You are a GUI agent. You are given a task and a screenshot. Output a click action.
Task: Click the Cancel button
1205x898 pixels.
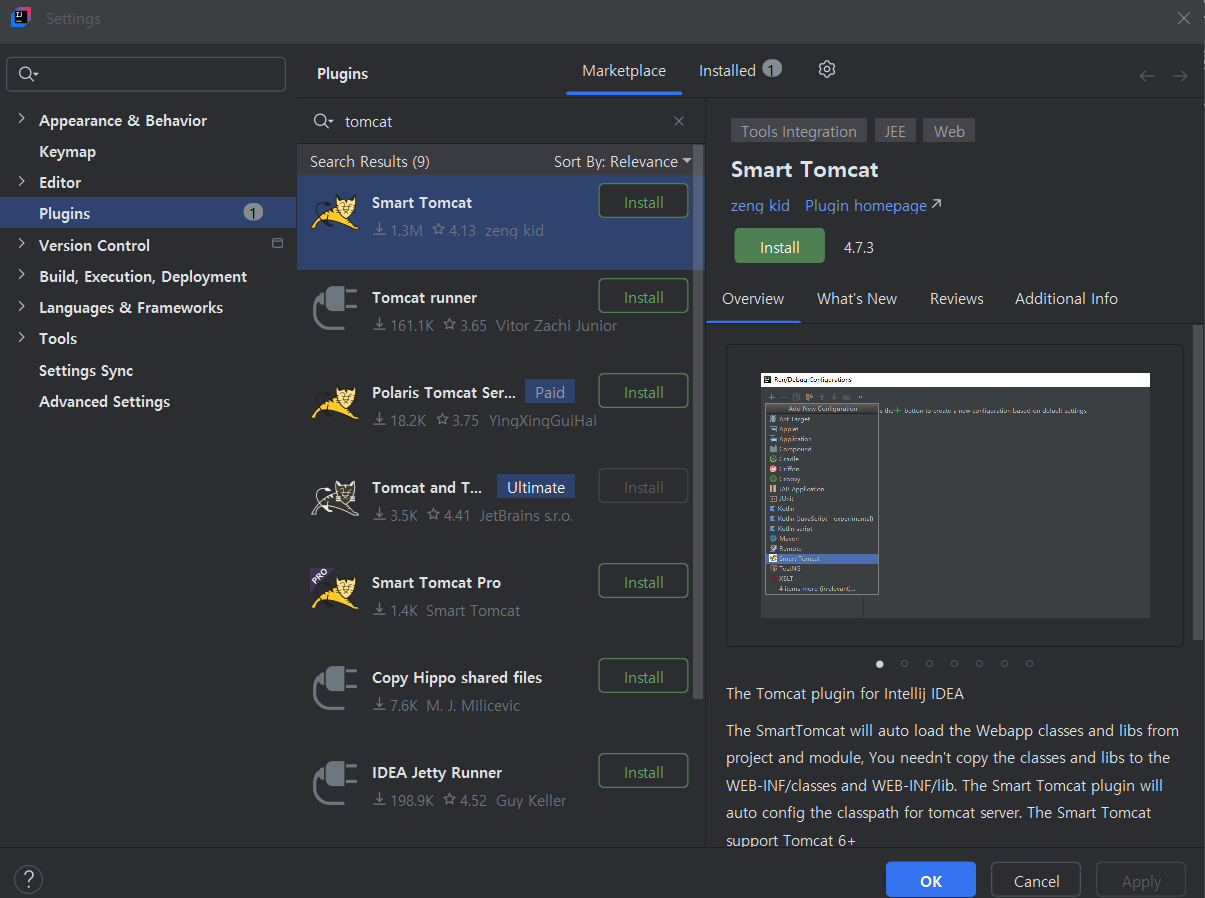[1036, 880]
